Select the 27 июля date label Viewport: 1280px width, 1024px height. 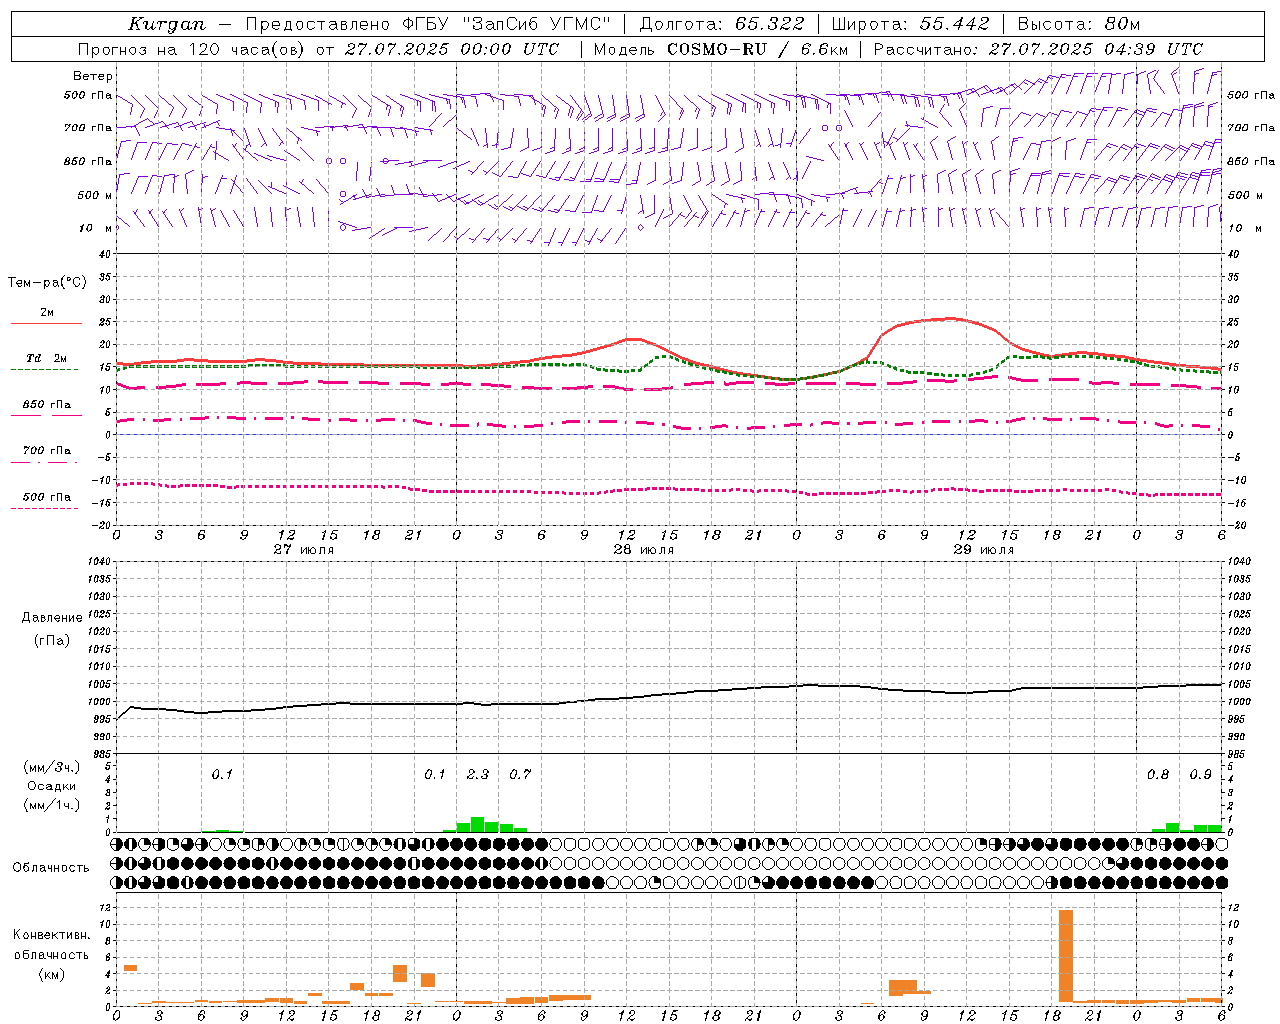[x=304, y=549]
